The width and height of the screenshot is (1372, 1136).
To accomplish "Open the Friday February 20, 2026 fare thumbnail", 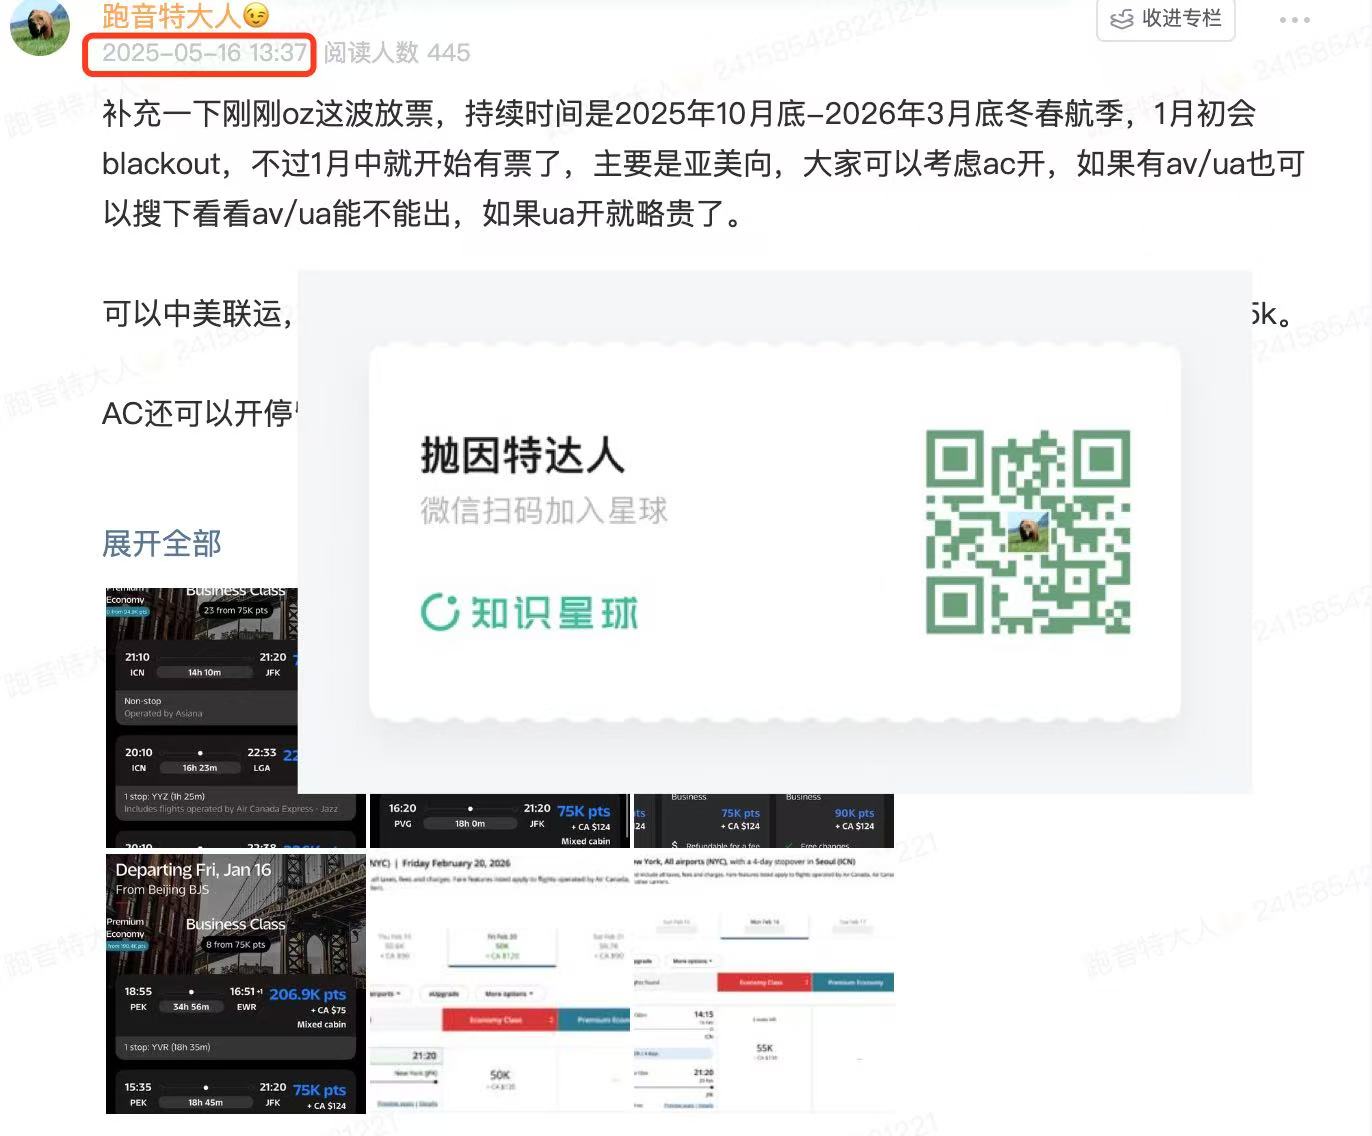I will [x=500, y=984].
